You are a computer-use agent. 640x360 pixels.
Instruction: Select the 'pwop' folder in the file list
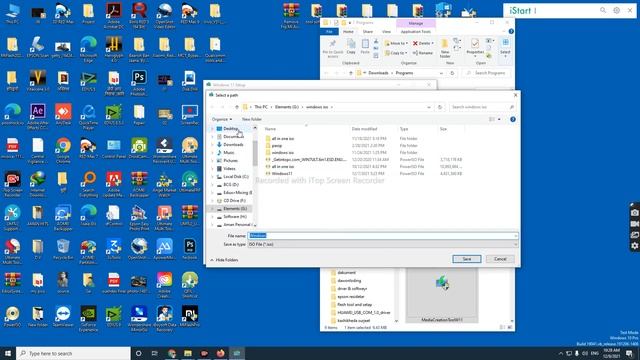[277, 146]
